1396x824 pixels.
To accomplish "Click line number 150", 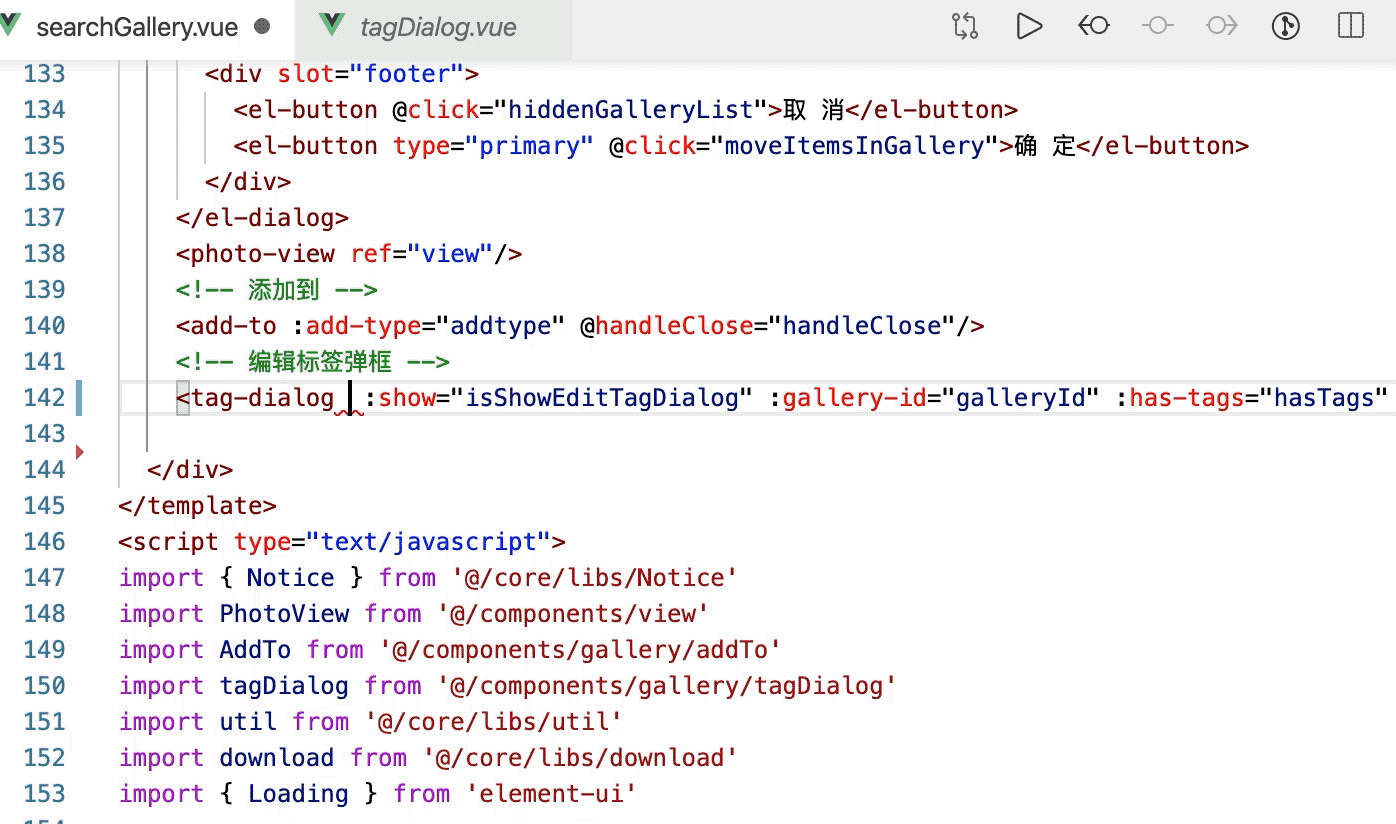I will click(44, 685).
